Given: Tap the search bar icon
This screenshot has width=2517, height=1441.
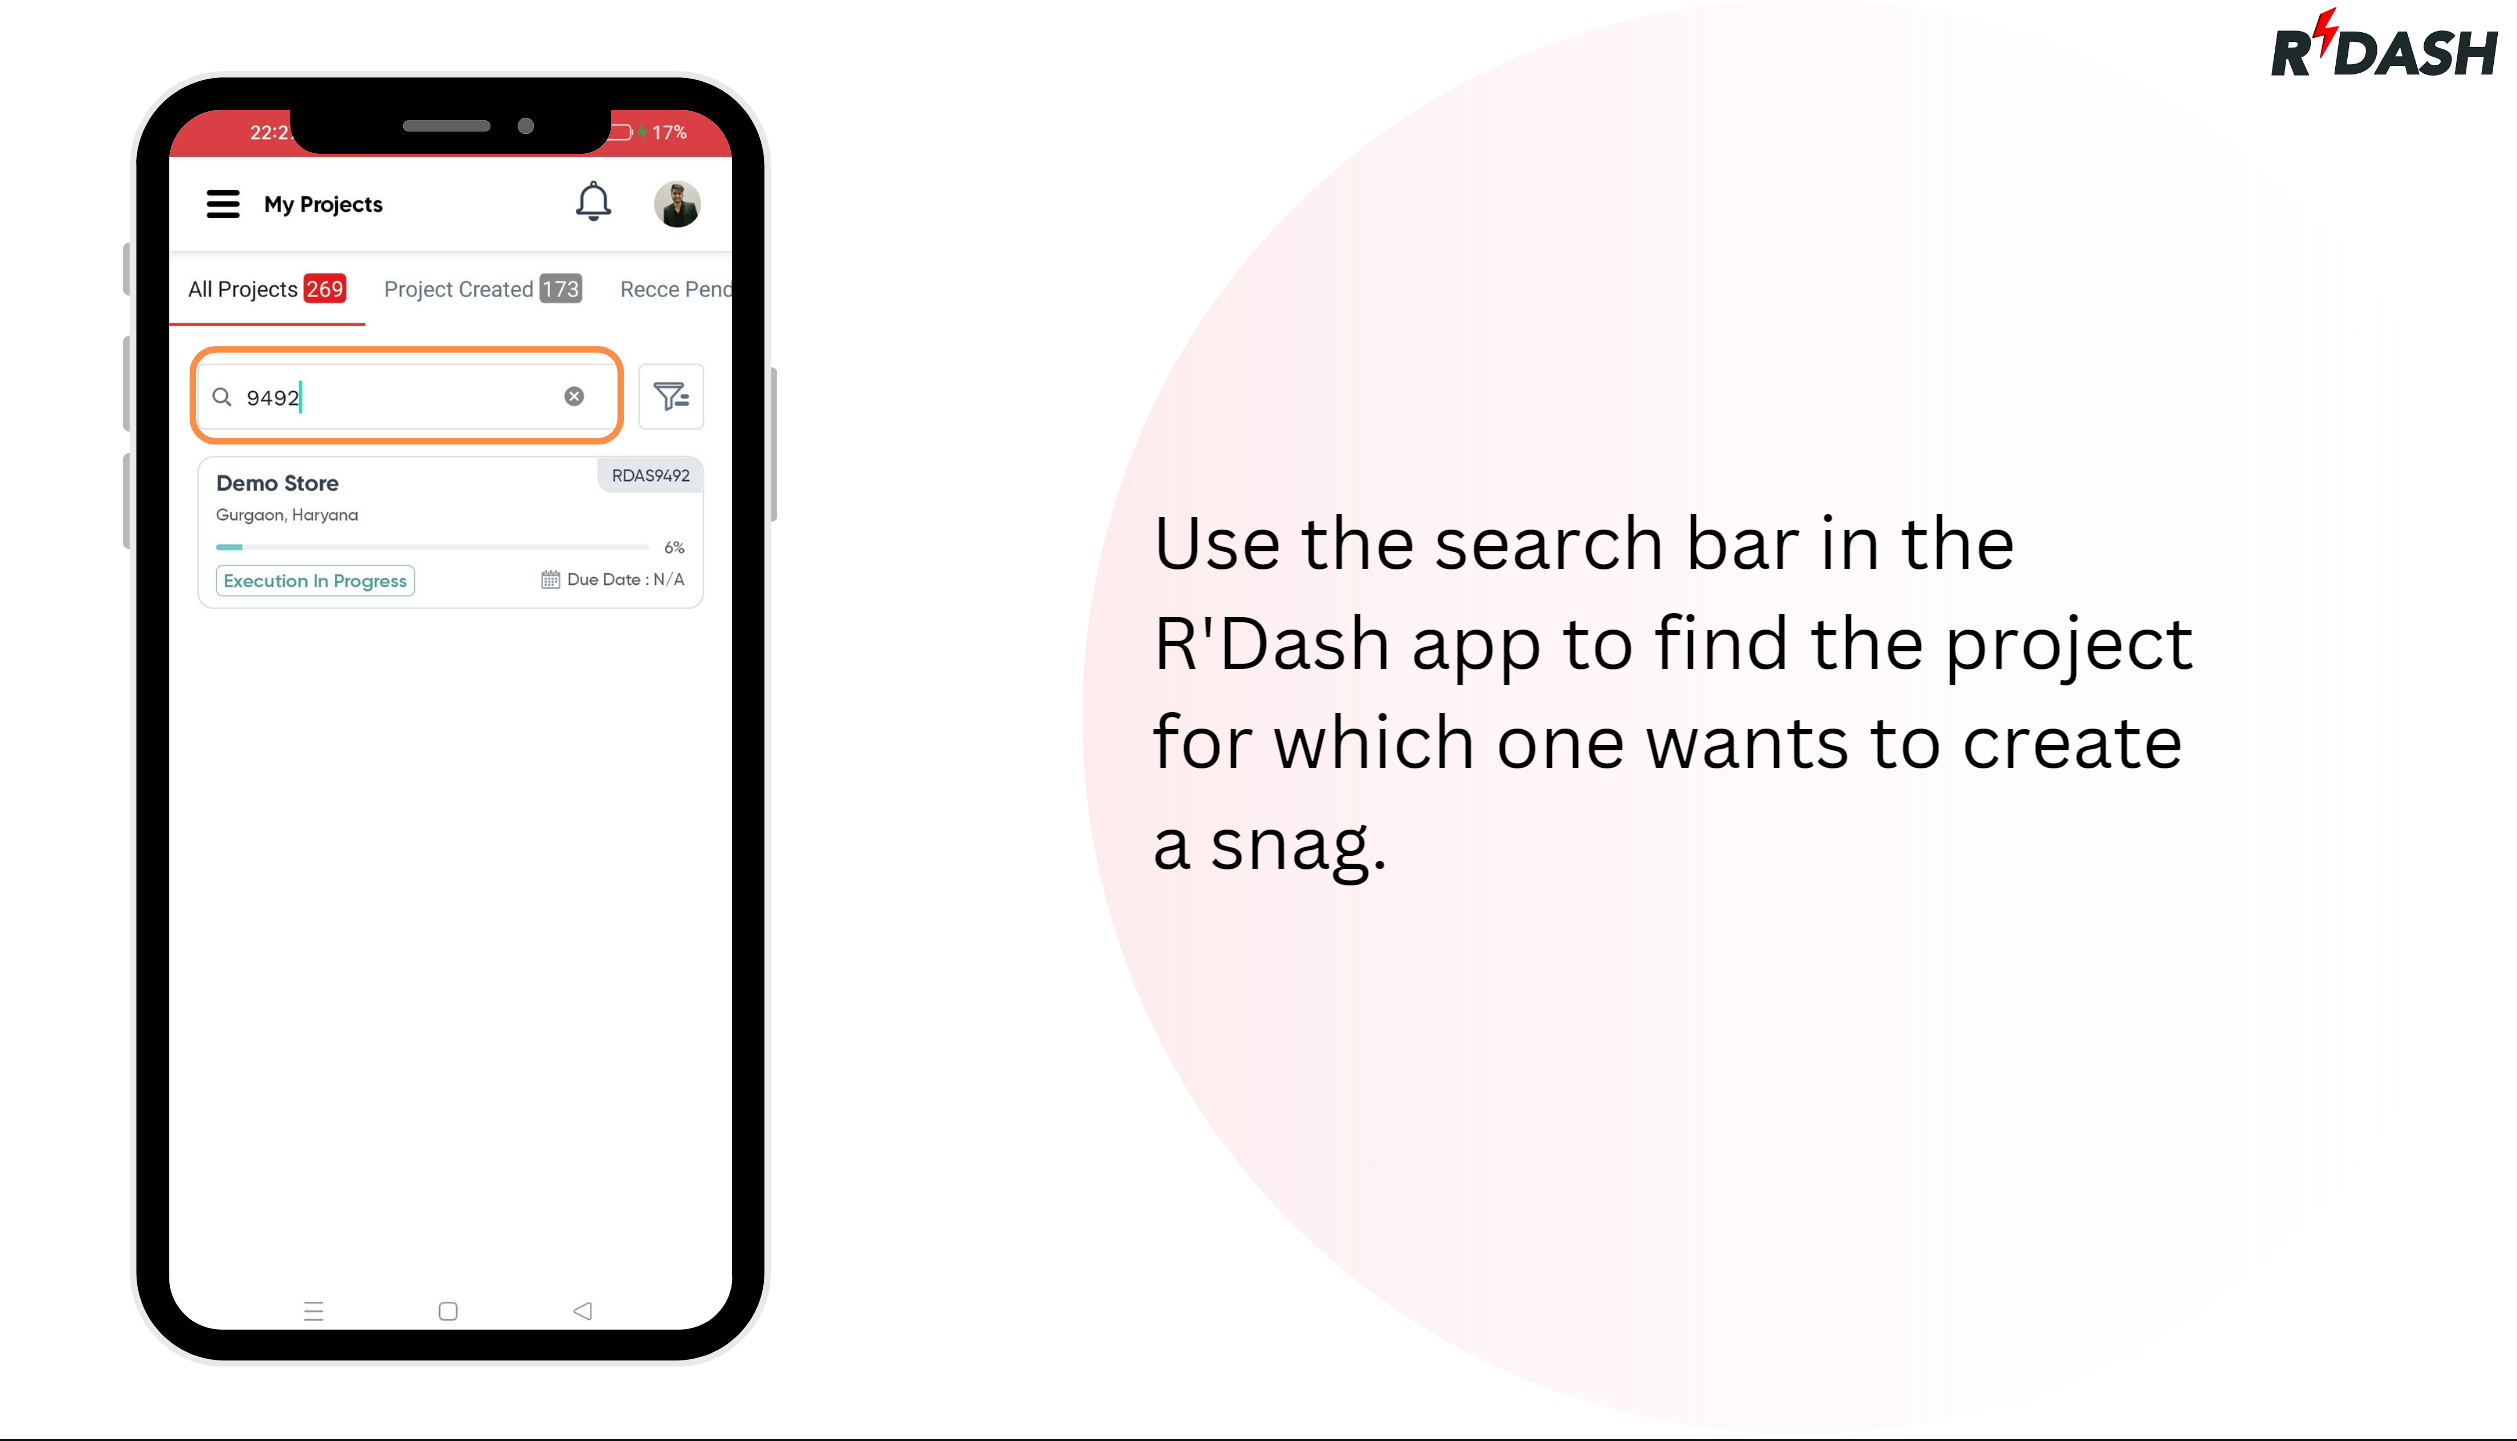Looking at the screenshot, I should (221, 396).
